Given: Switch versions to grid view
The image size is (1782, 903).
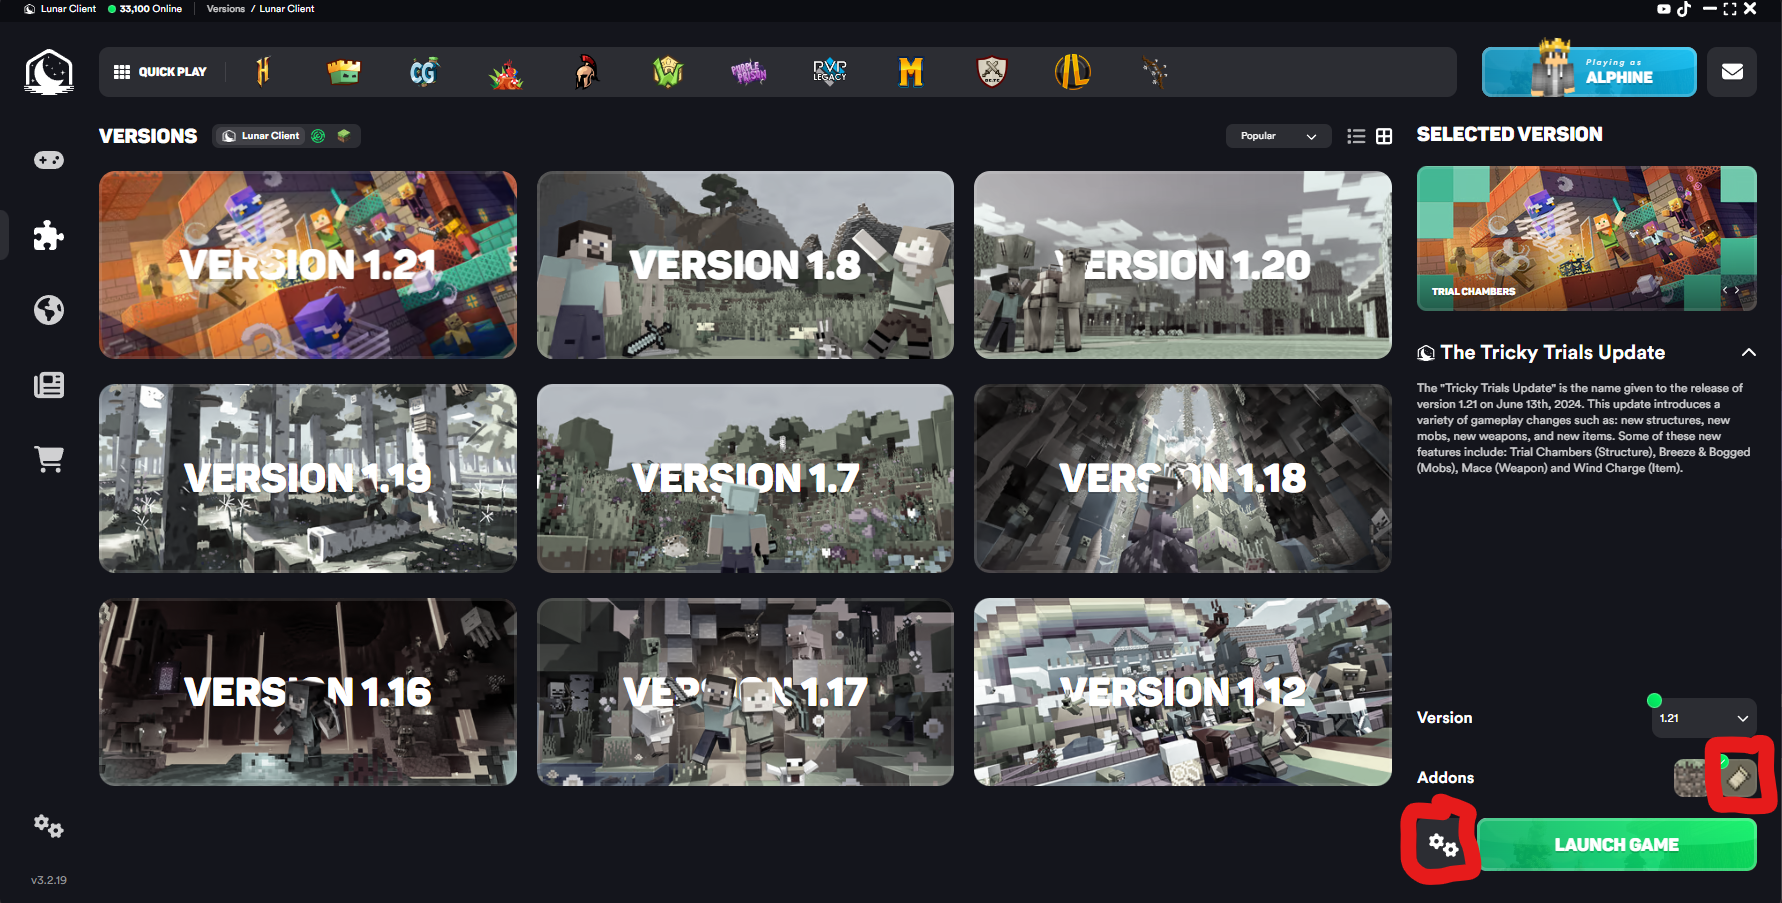Looking at the screenshot, I should click(x=1384, y=136).
